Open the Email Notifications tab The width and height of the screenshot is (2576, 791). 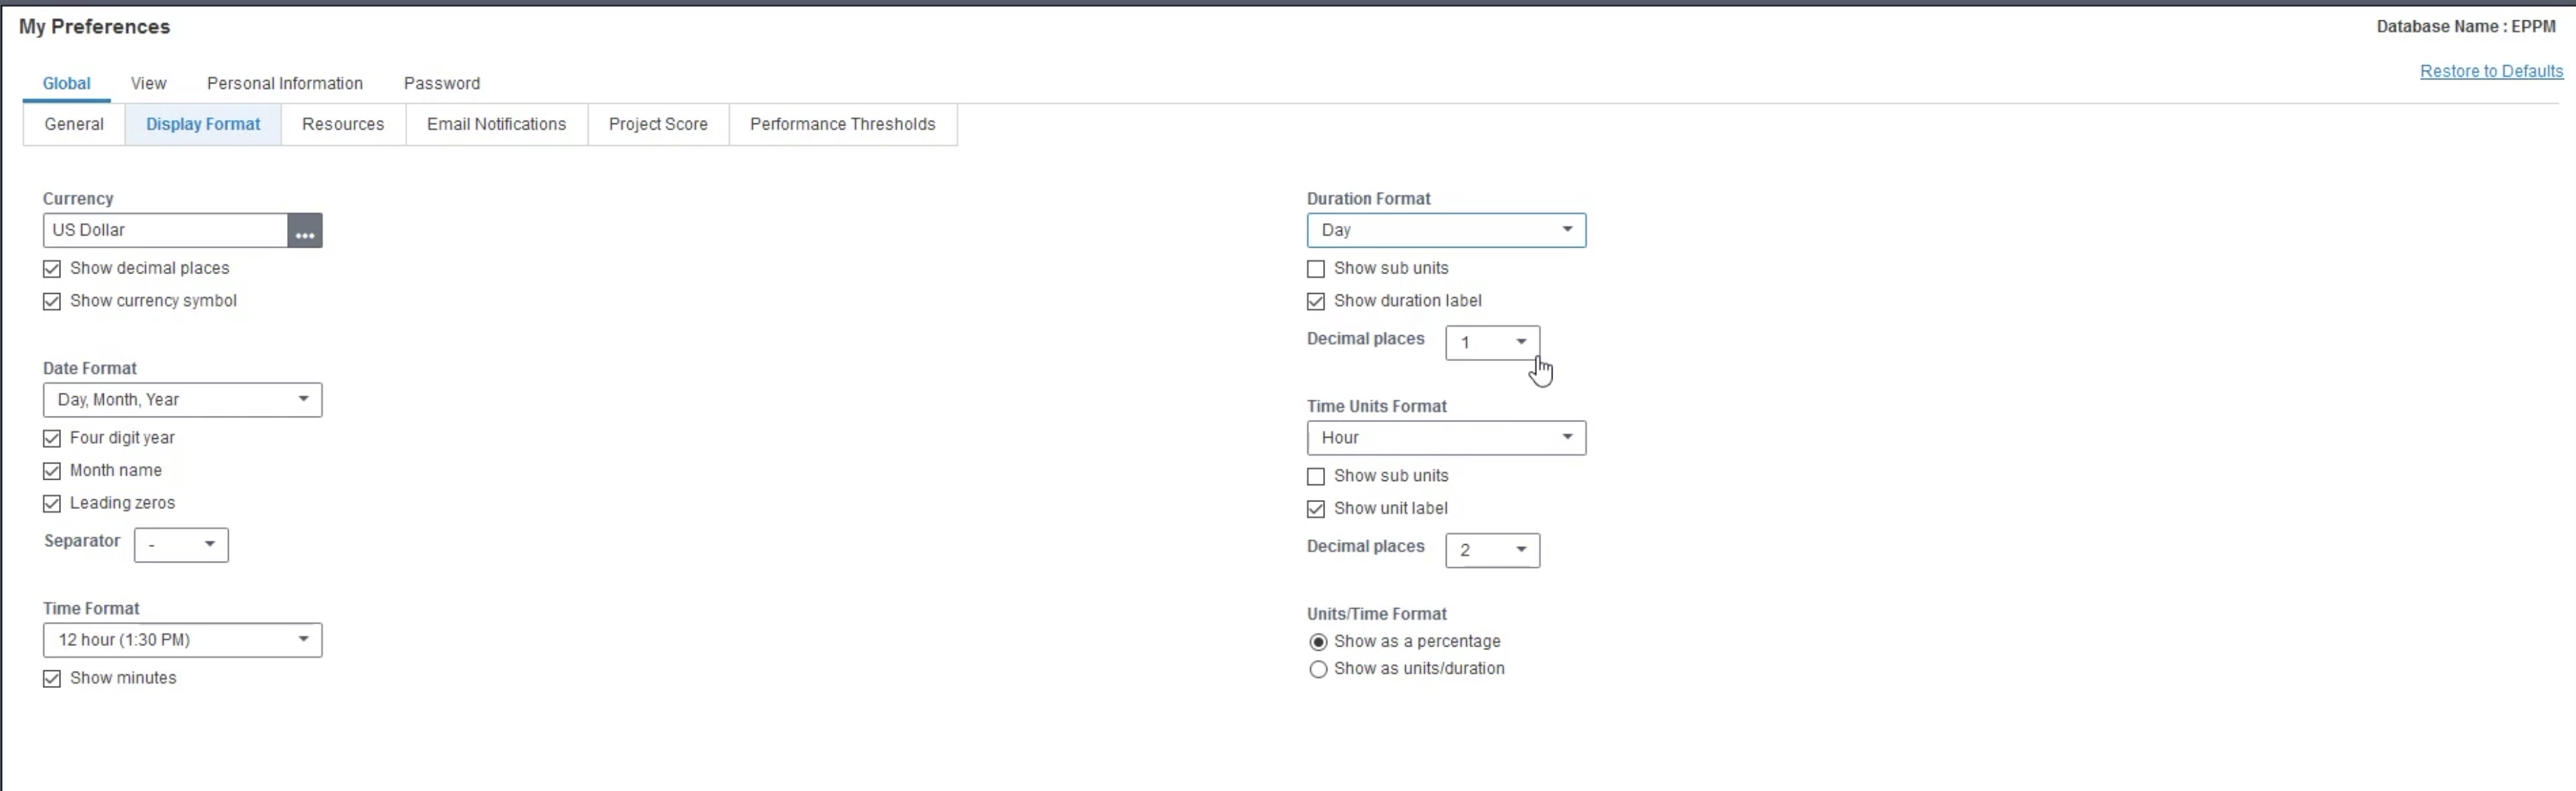(x=496, y=124)
